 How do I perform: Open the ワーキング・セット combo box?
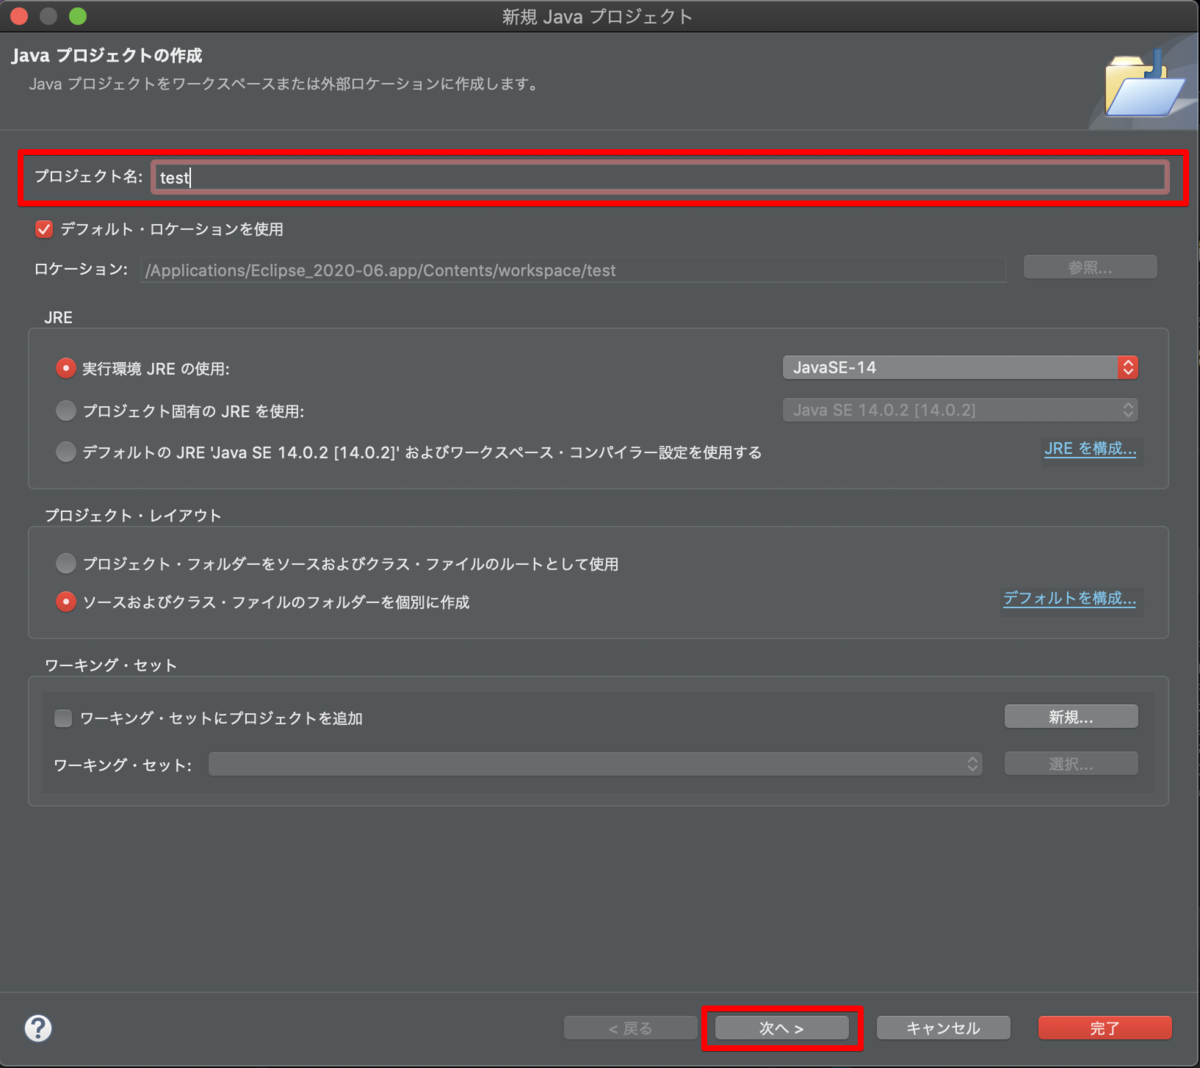click(595, 764)
